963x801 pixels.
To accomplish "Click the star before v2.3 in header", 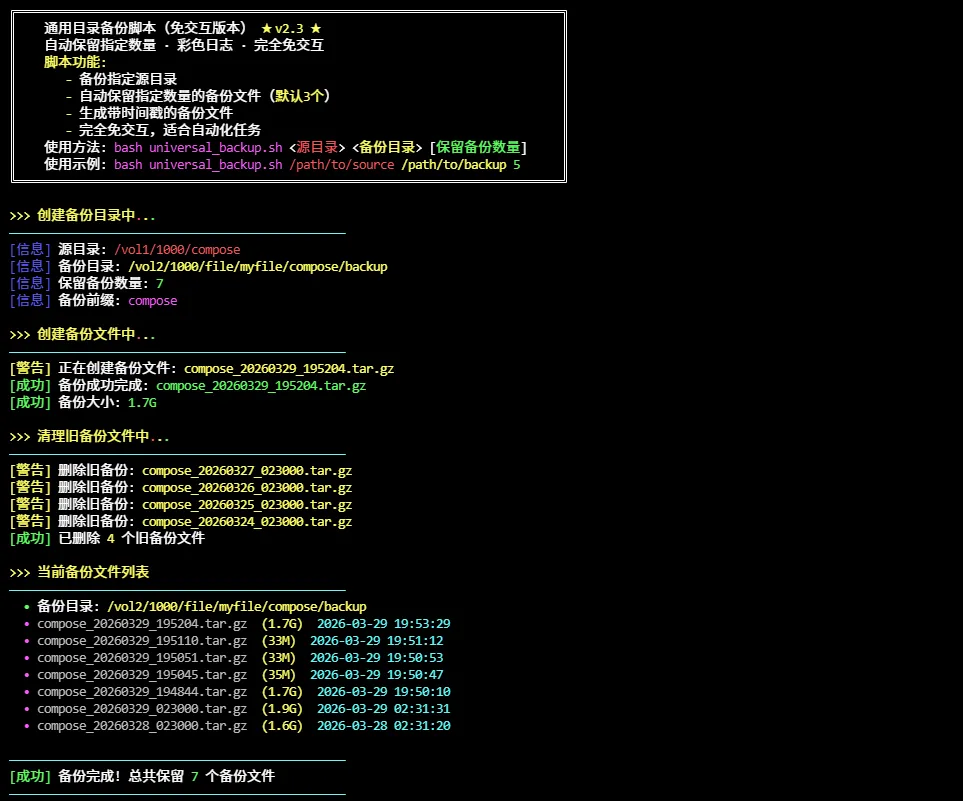I will [x=266, y=28].
